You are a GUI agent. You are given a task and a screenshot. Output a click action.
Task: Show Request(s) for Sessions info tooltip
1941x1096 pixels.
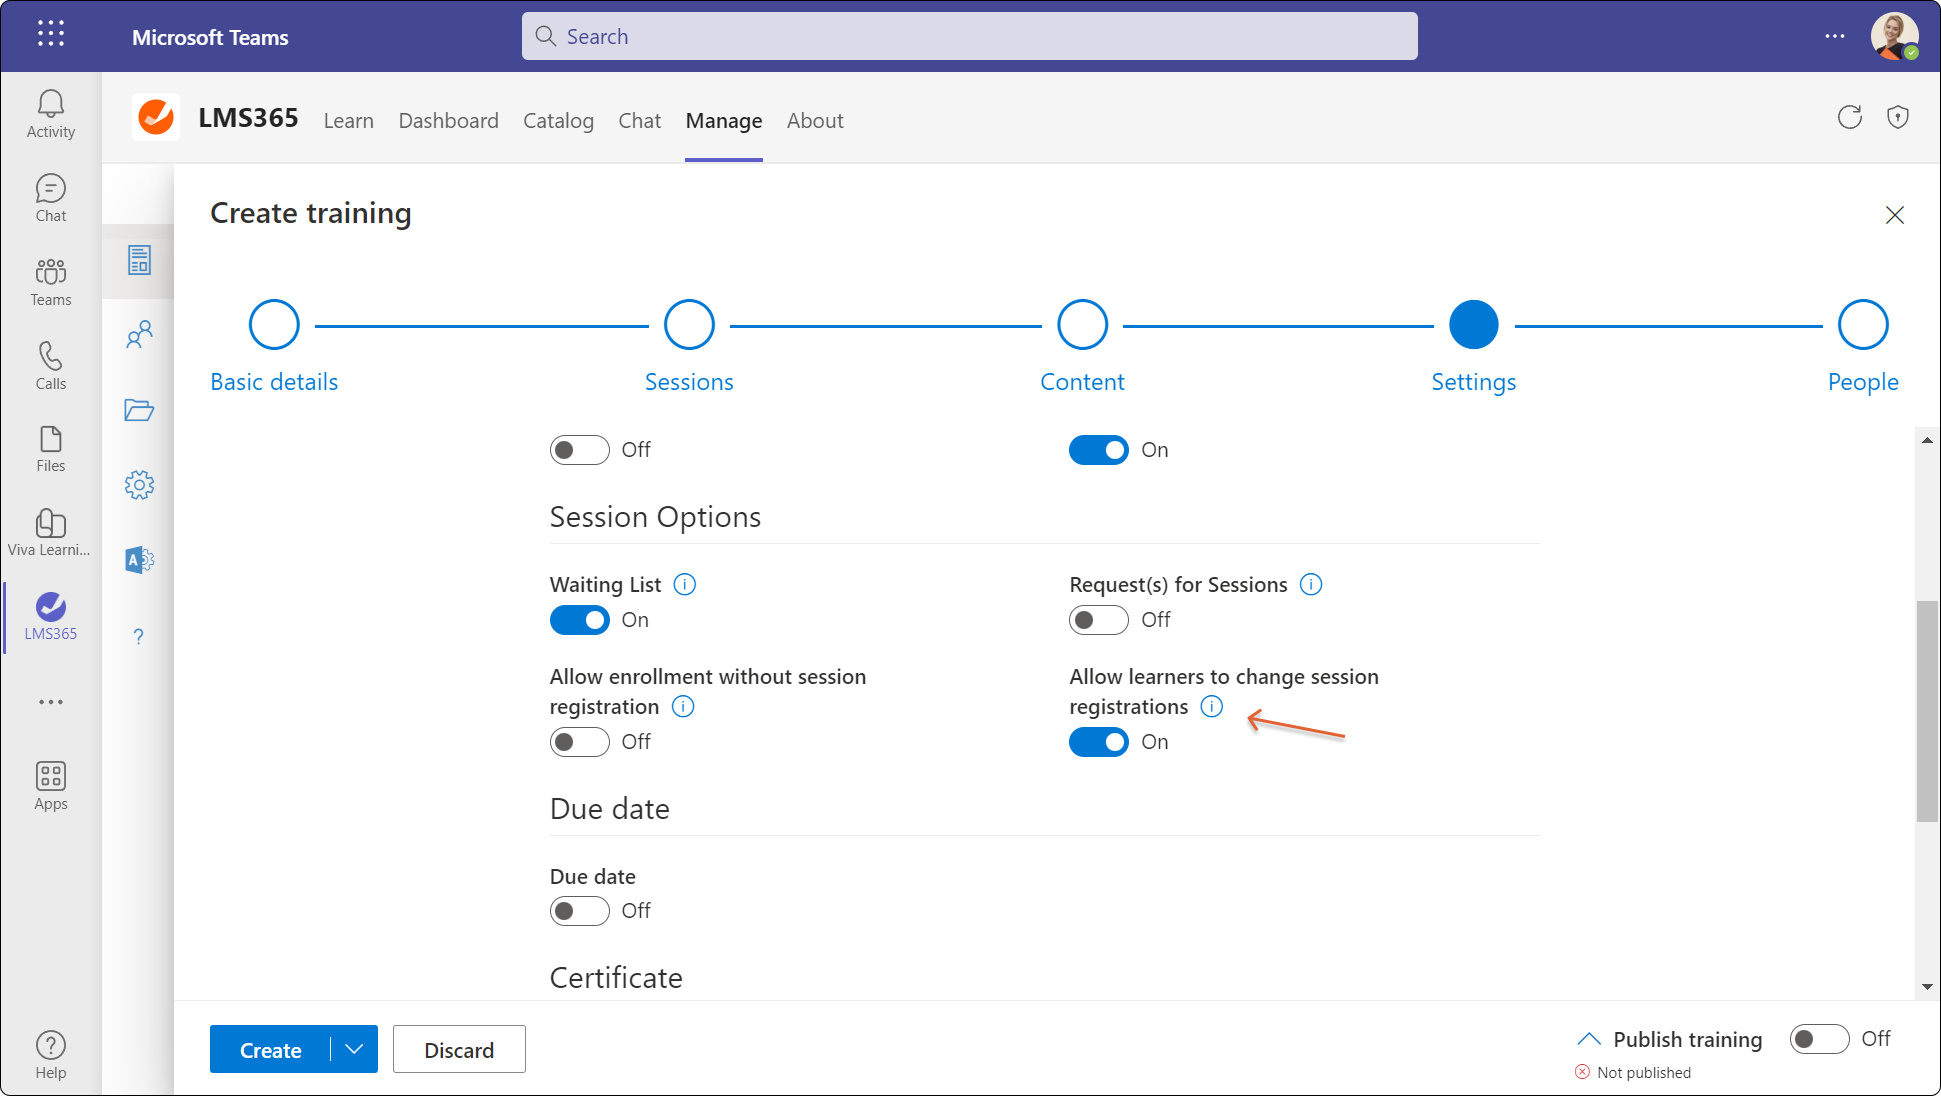(x=1311, y=585)
